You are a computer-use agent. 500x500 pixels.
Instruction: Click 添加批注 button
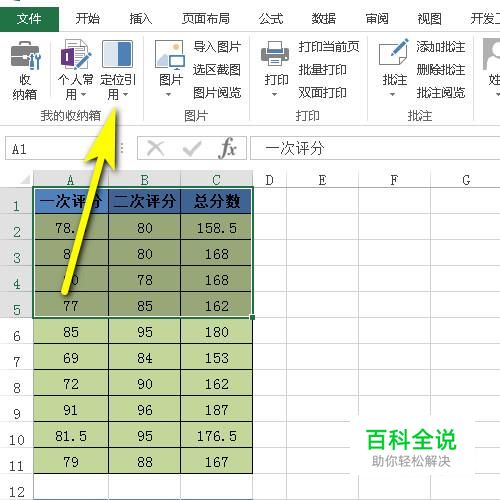441,47
